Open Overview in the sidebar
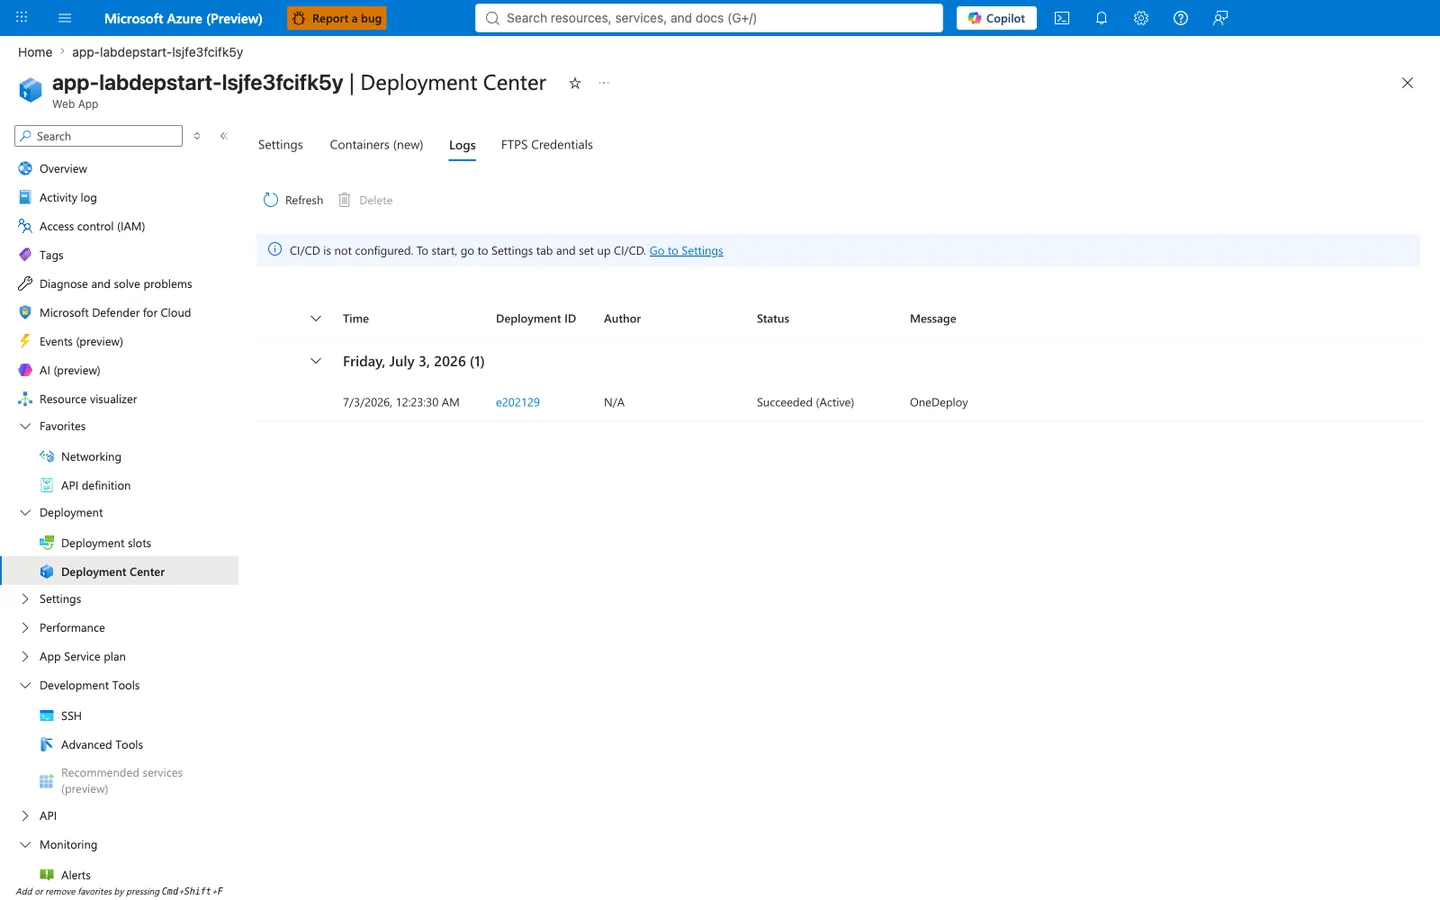Image resolution: width=1440 pixels, height=900 pixels. 63,169
